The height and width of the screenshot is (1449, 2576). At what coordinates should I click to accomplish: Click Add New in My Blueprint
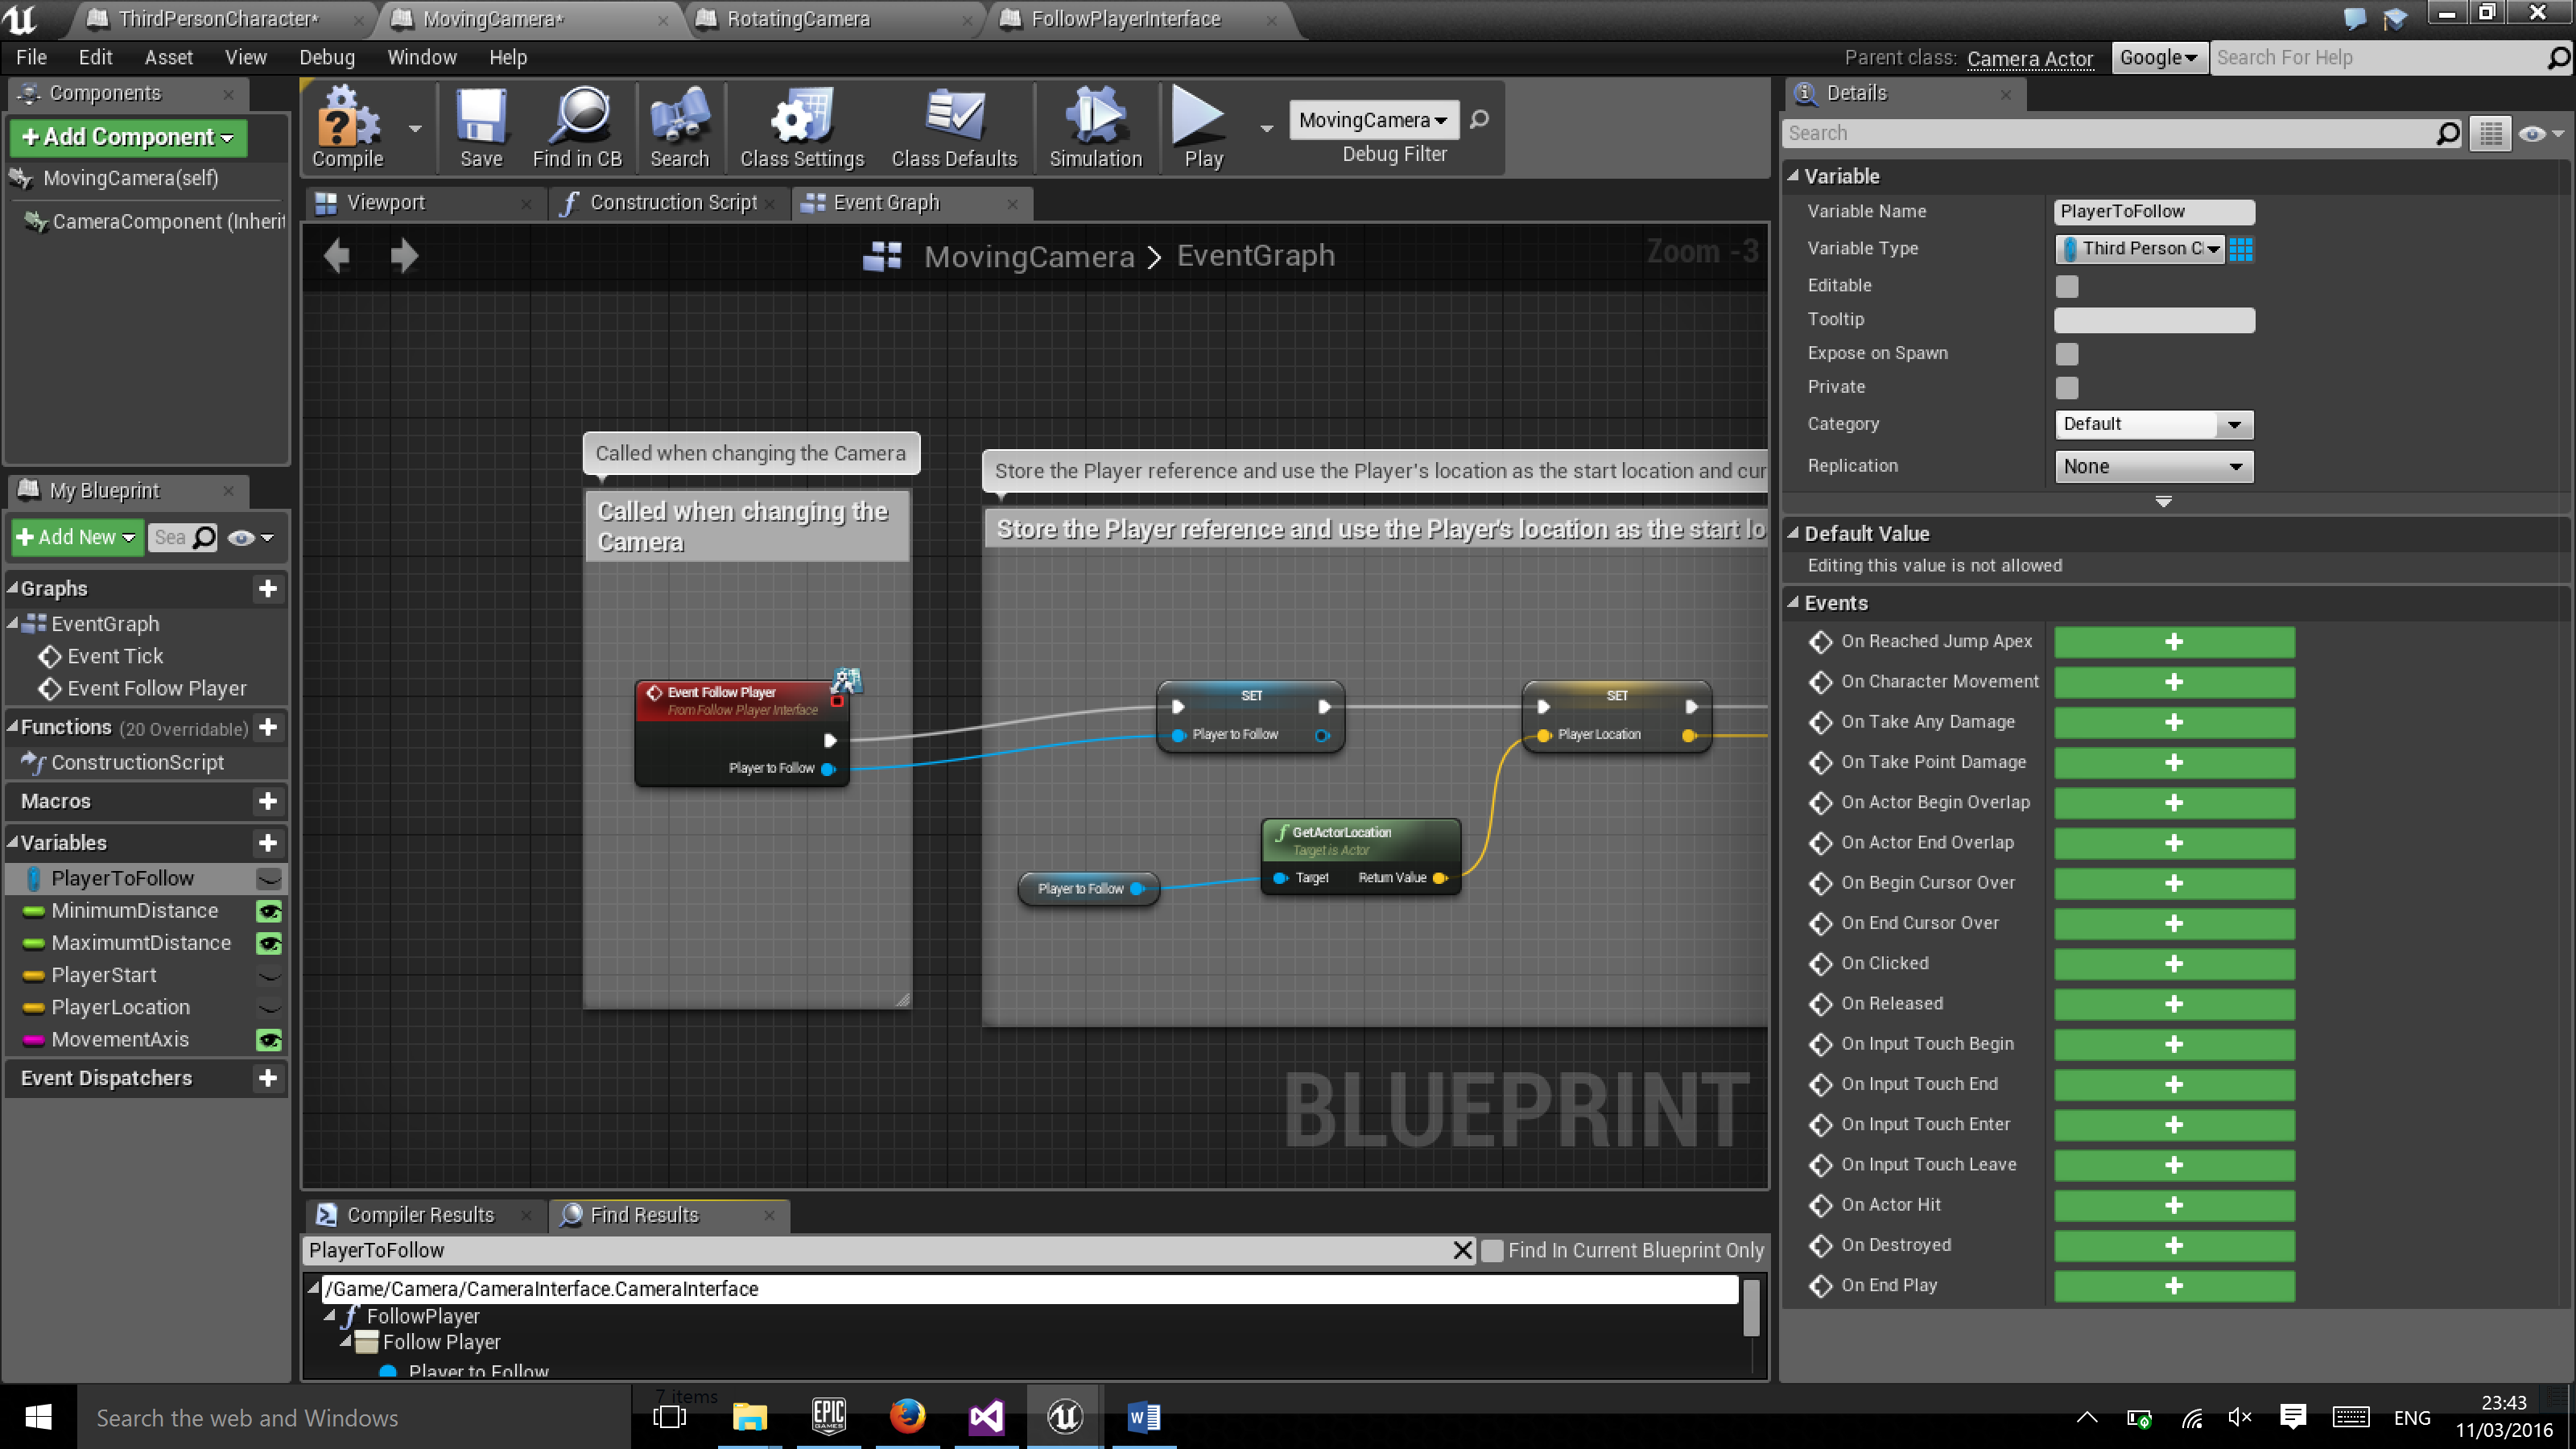[77, 538]
